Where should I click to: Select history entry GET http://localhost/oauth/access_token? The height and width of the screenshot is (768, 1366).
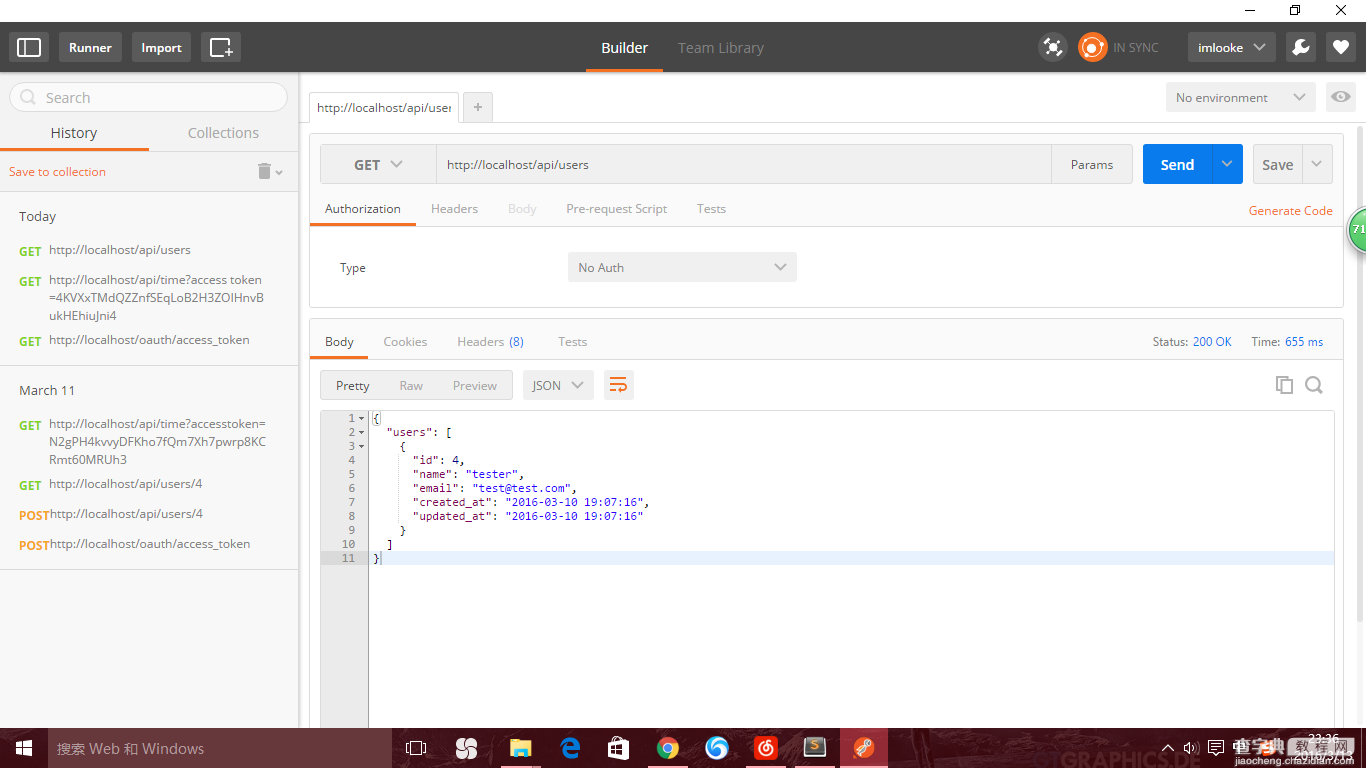(149, 340)
